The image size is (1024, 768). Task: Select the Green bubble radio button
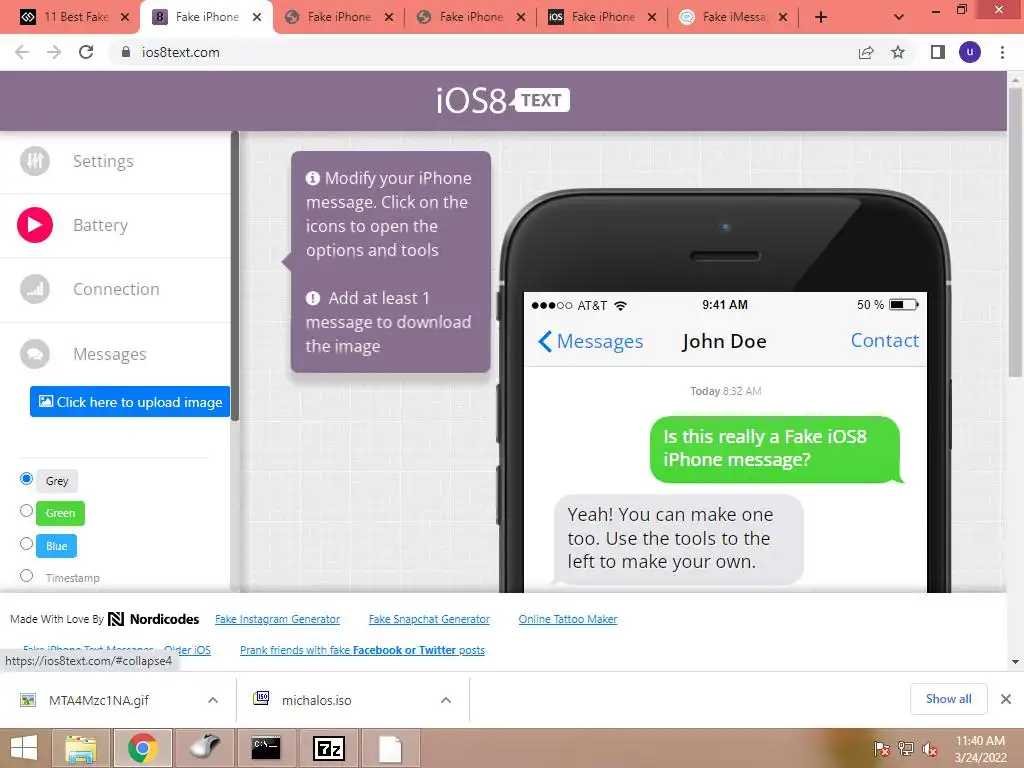point(26,511)
